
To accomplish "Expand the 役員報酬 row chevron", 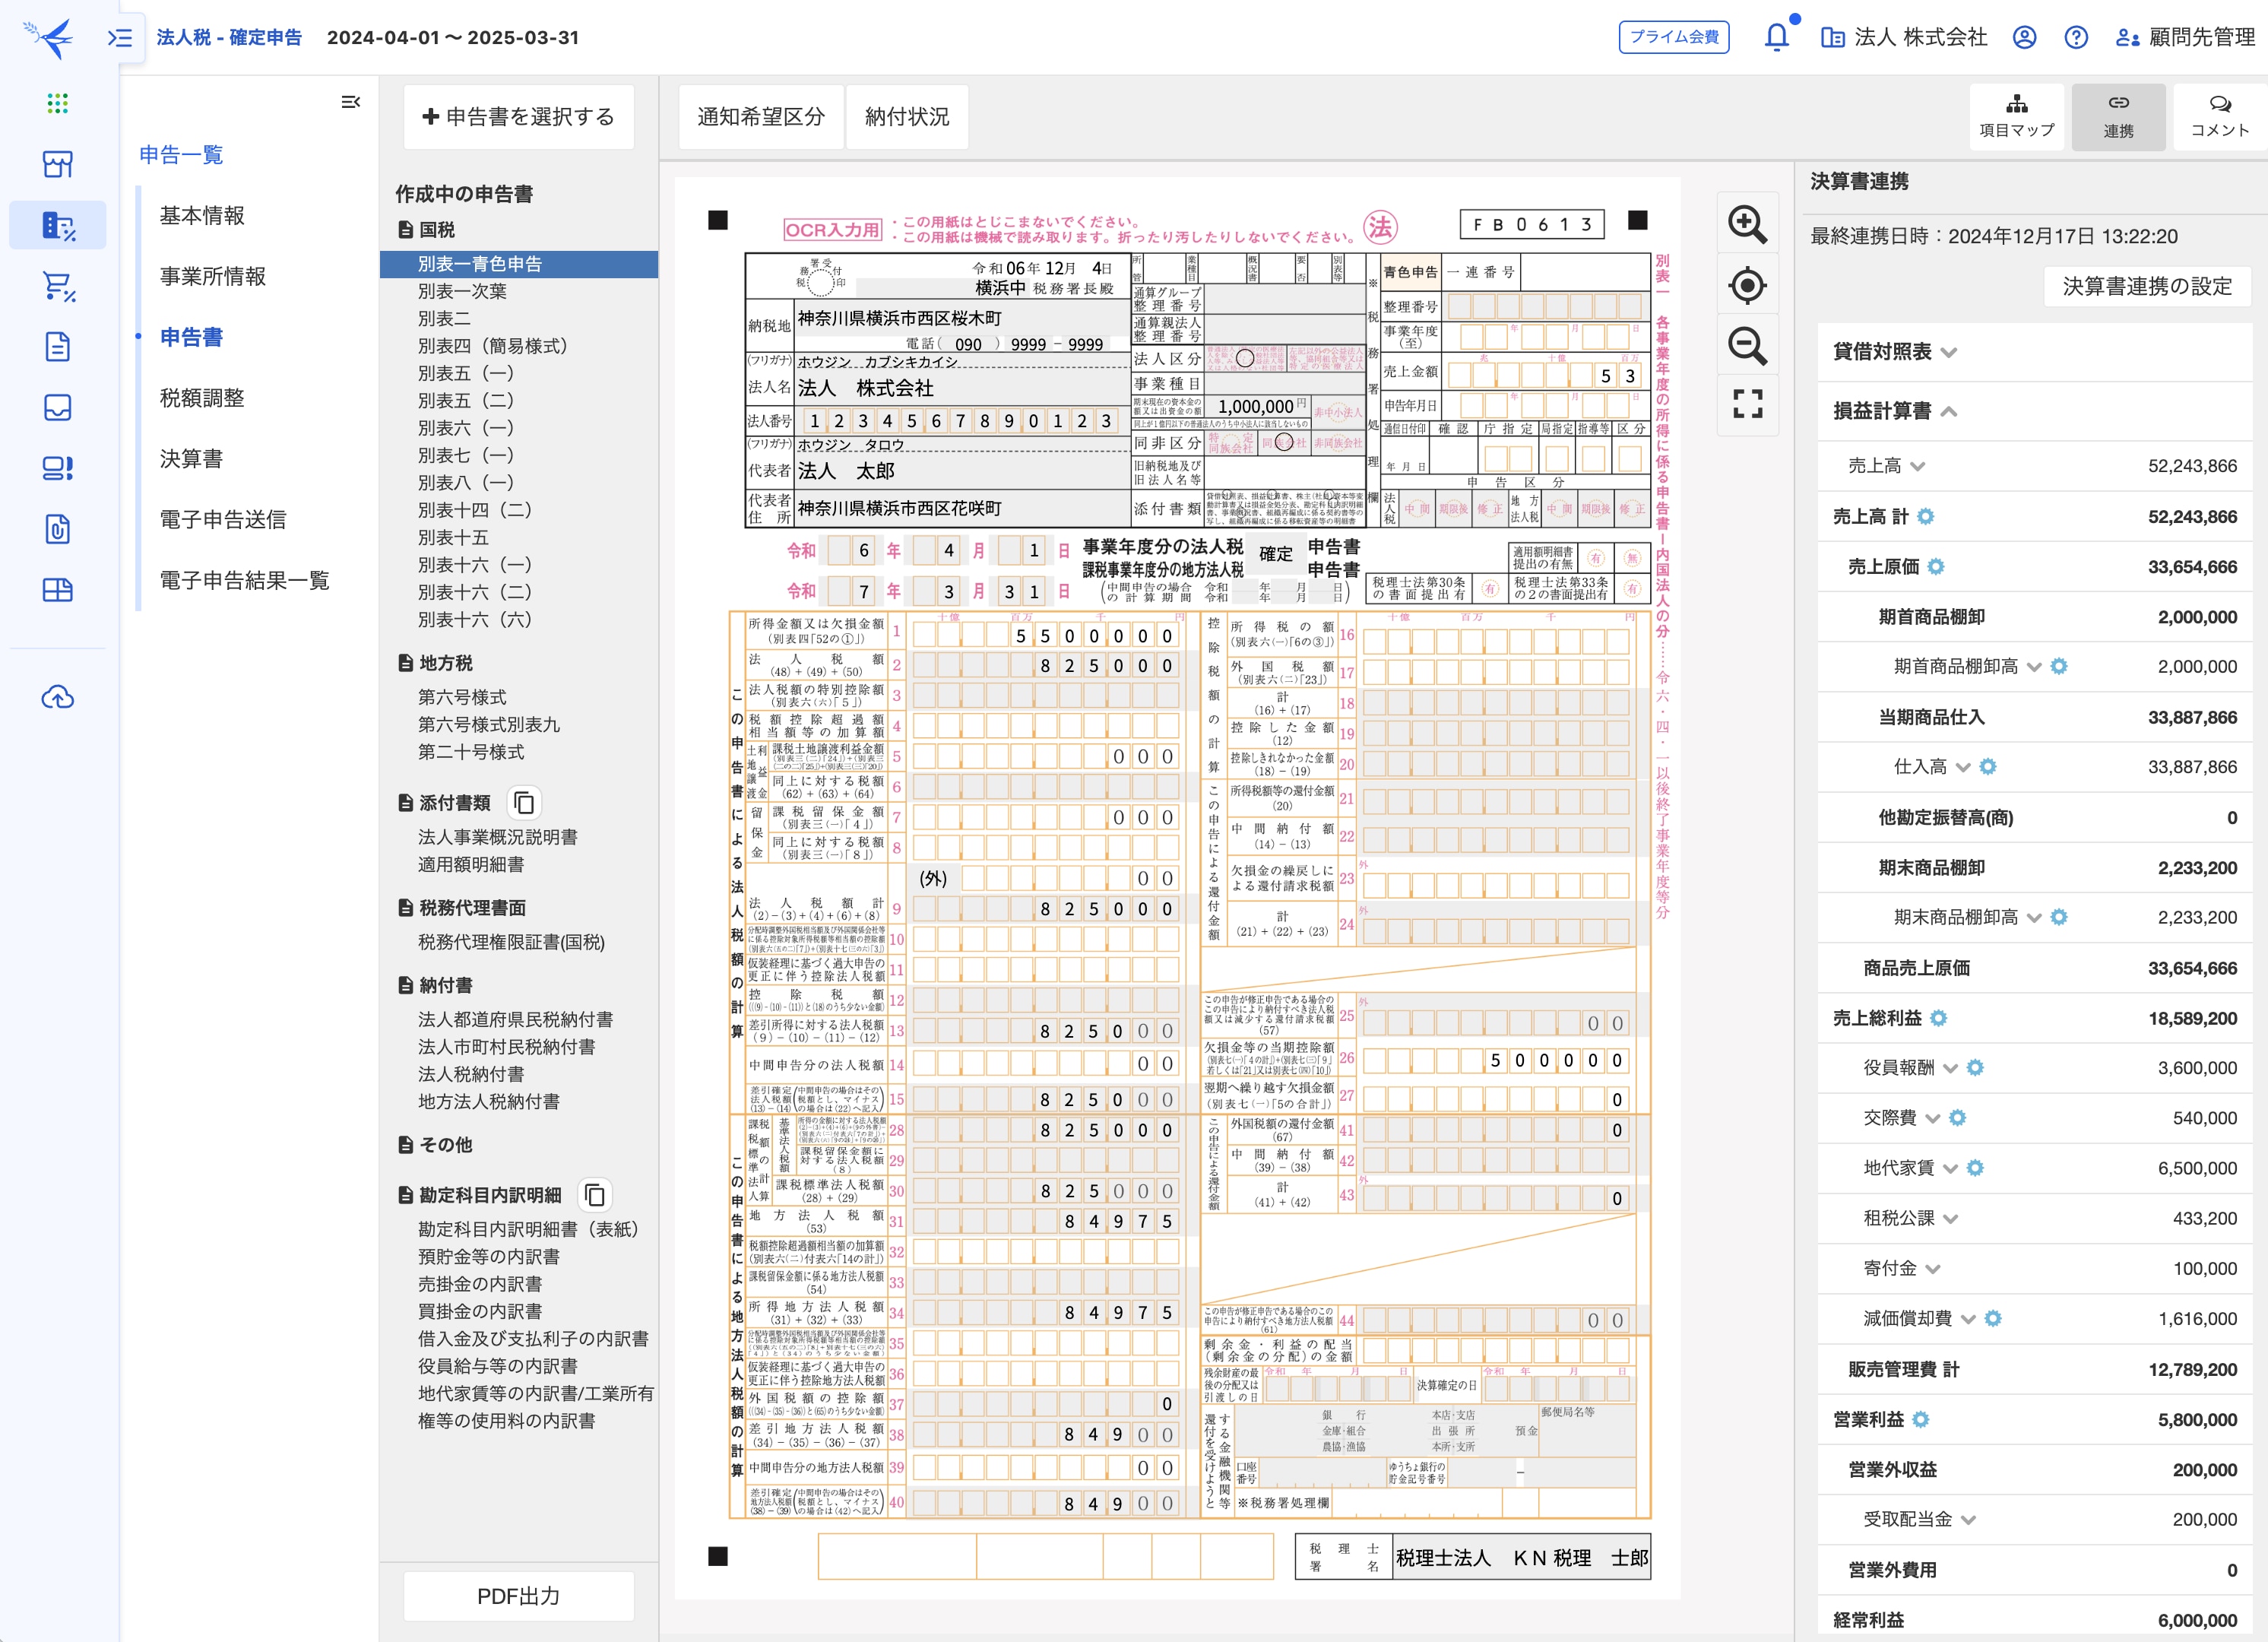I will [x=1950, y=1069].
